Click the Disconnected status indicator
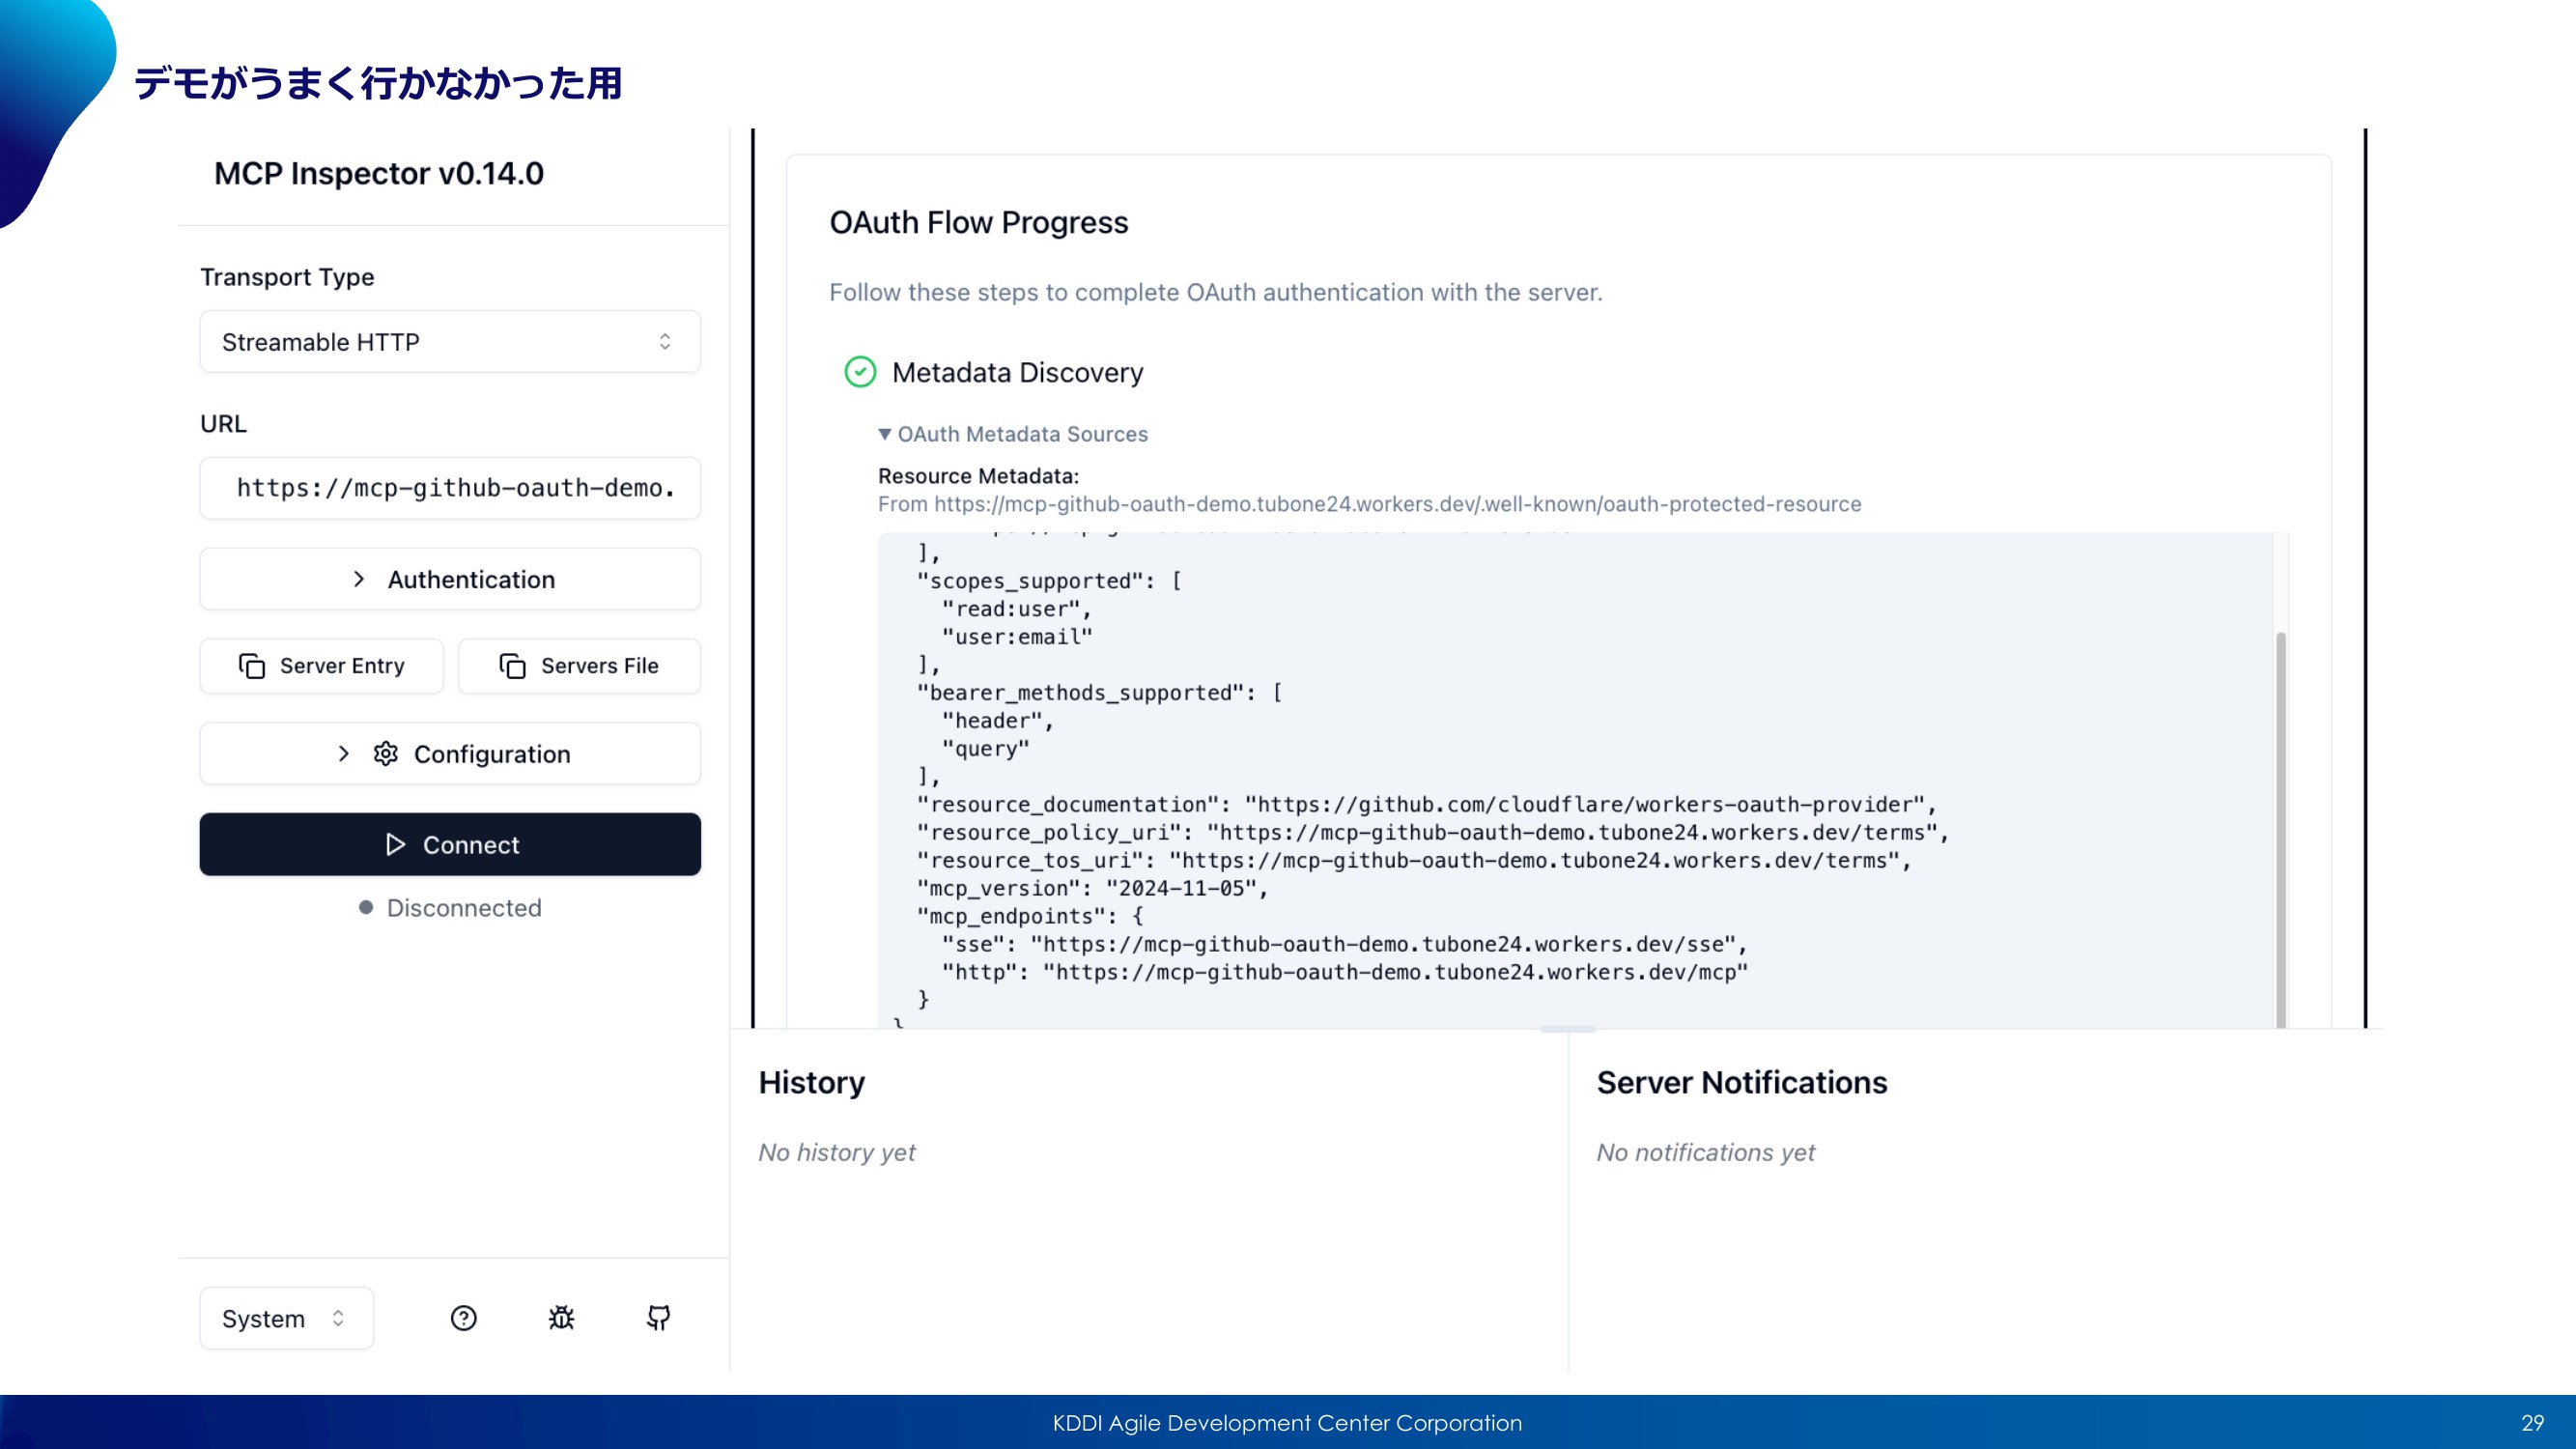This screenshot has height=1449, width=2576. coord(450,908)
